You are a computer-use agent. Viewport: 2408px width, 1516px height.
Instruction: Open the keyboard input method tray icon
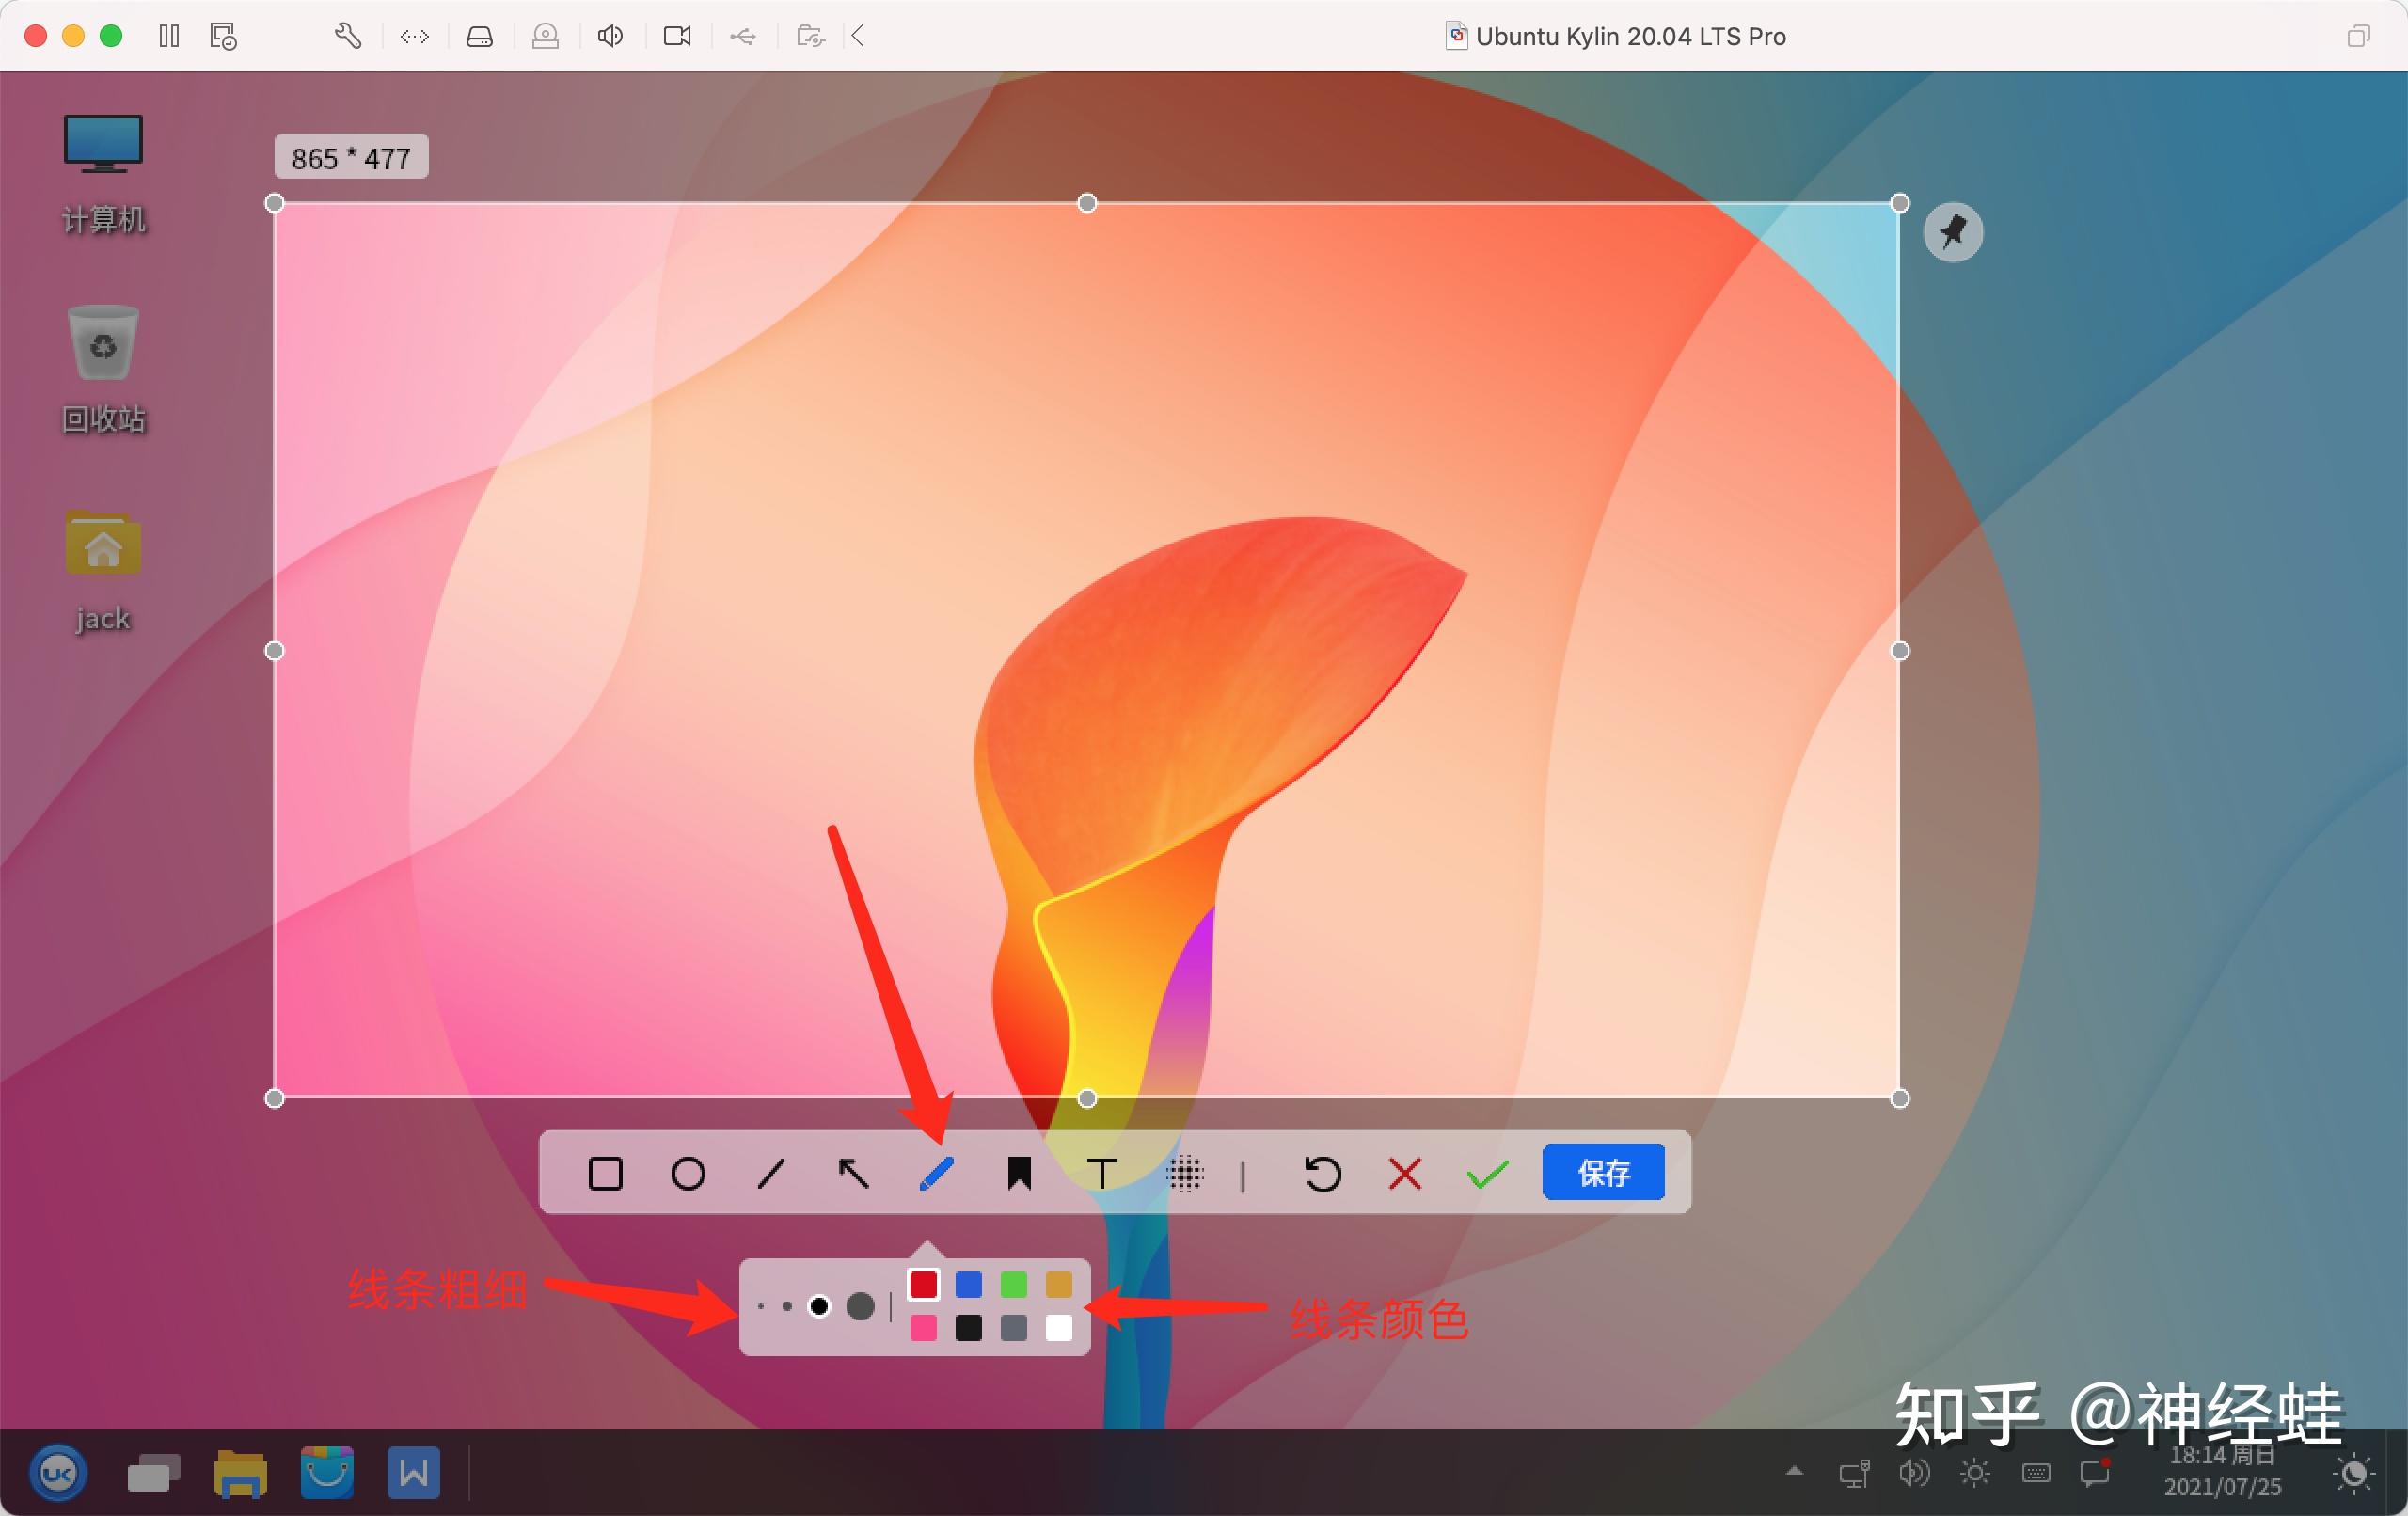(x=2036, y=1473)
